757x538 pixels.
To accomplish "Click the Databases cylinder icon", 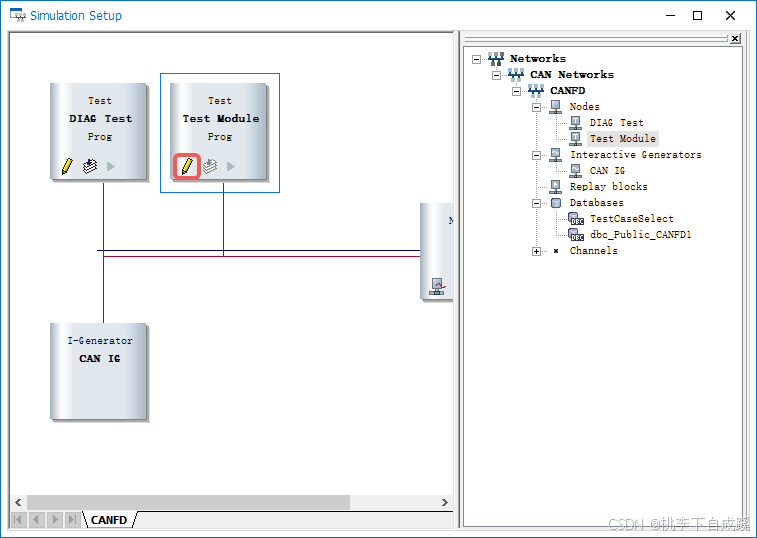I will pos(556,203).
